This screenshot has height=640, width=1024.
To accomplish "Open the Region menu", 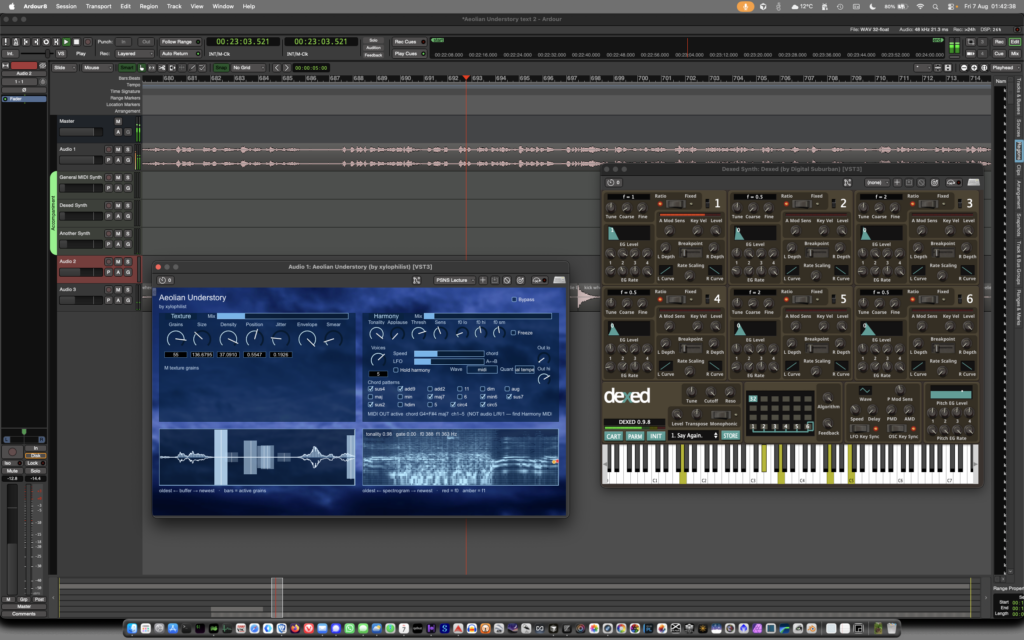I will (x=148, y=7).
